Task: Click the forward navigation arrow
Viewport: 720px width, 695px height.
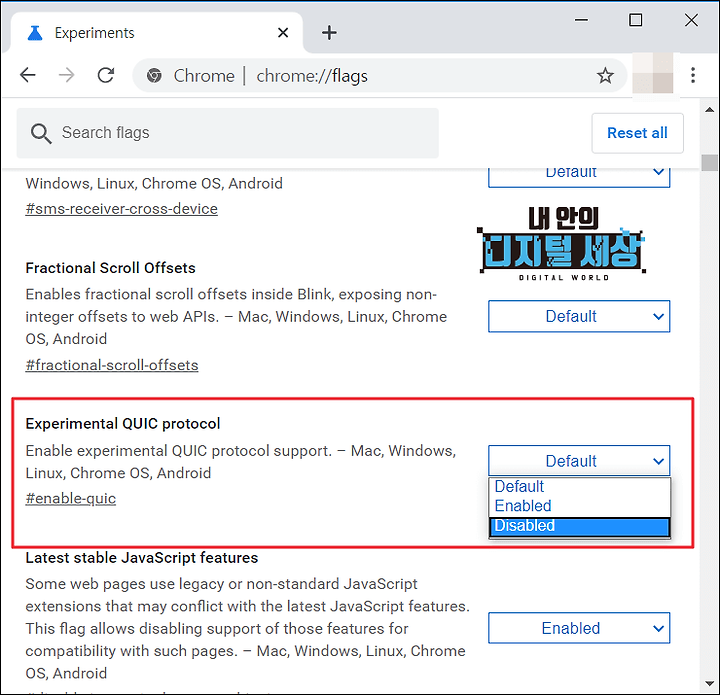Action: tap(67, 75)
